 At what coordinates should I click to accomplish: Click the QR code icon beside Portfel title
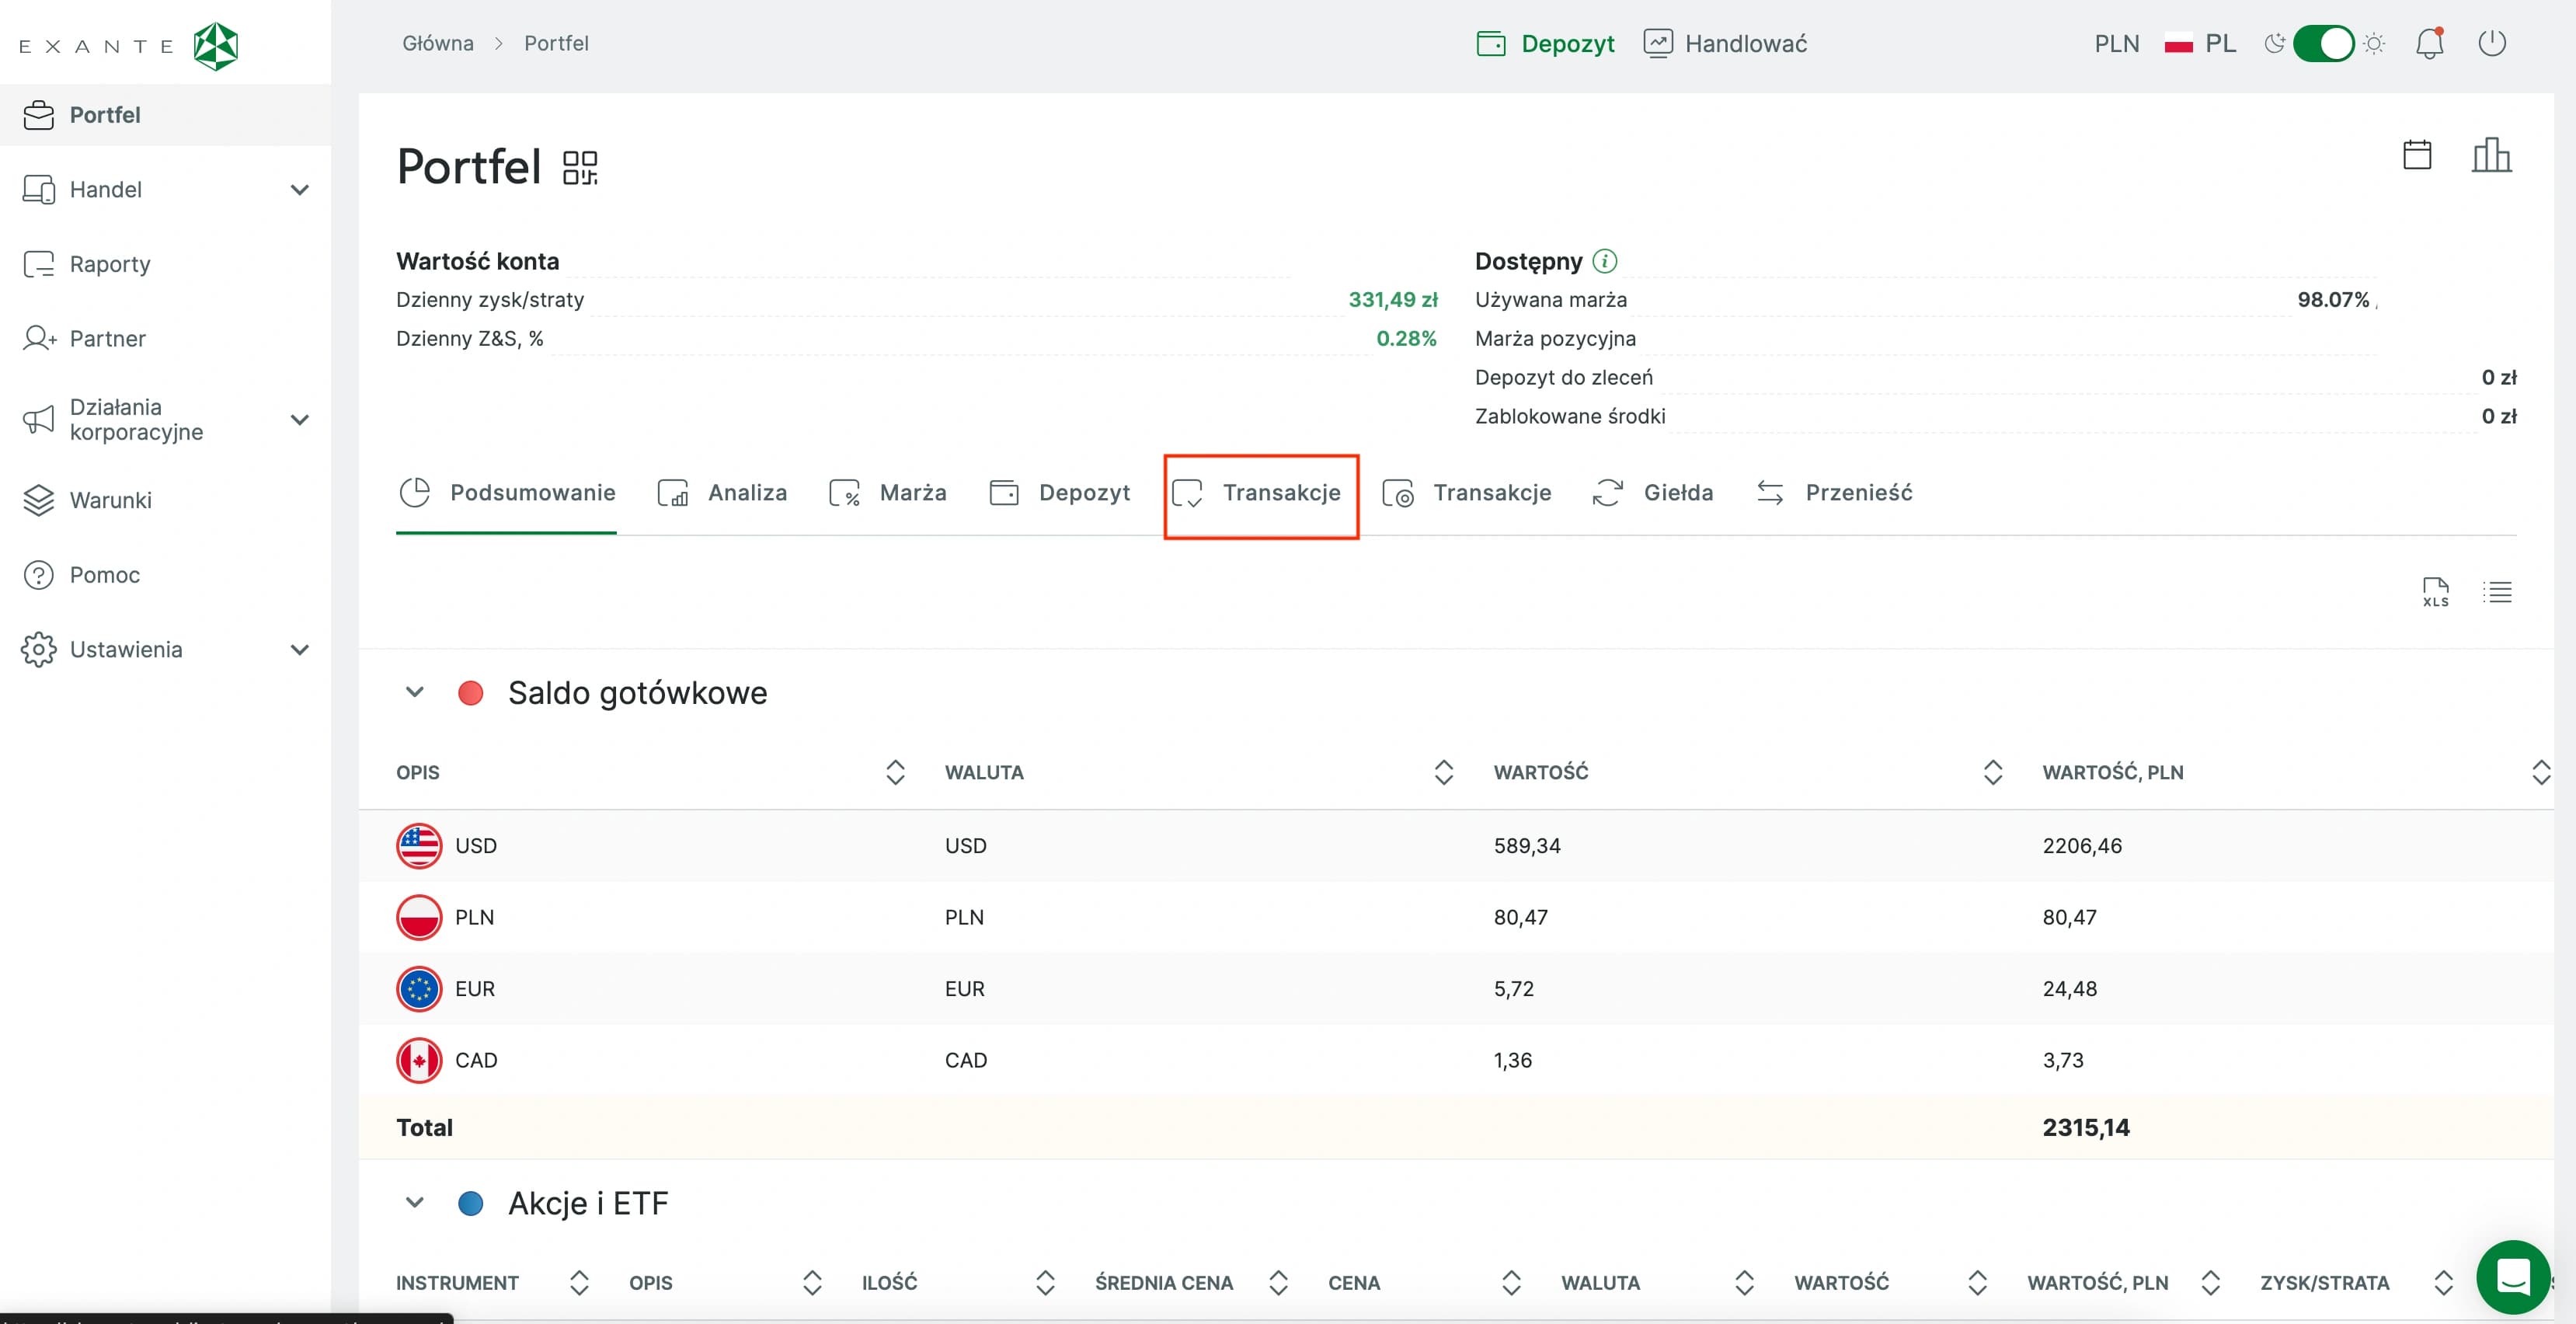coord(580,168)
